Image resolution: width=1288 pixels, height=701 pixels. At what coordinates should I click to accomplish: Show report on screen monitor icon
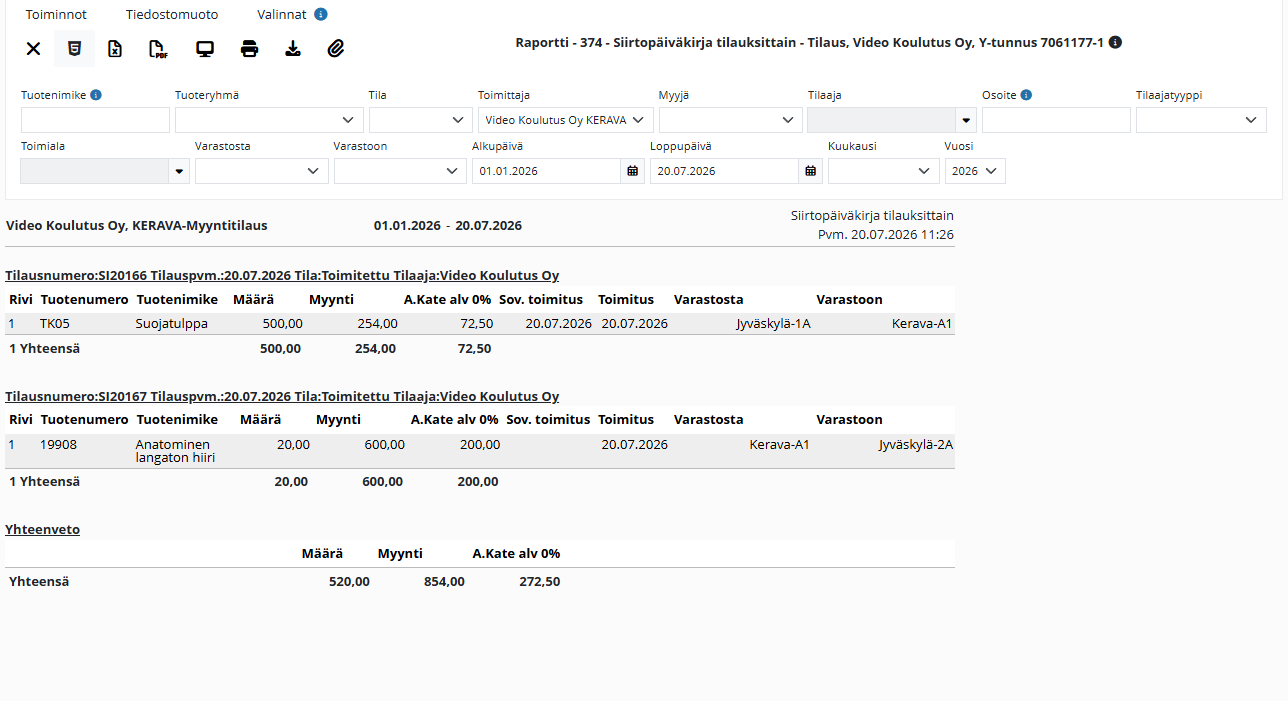pos(205,48)
